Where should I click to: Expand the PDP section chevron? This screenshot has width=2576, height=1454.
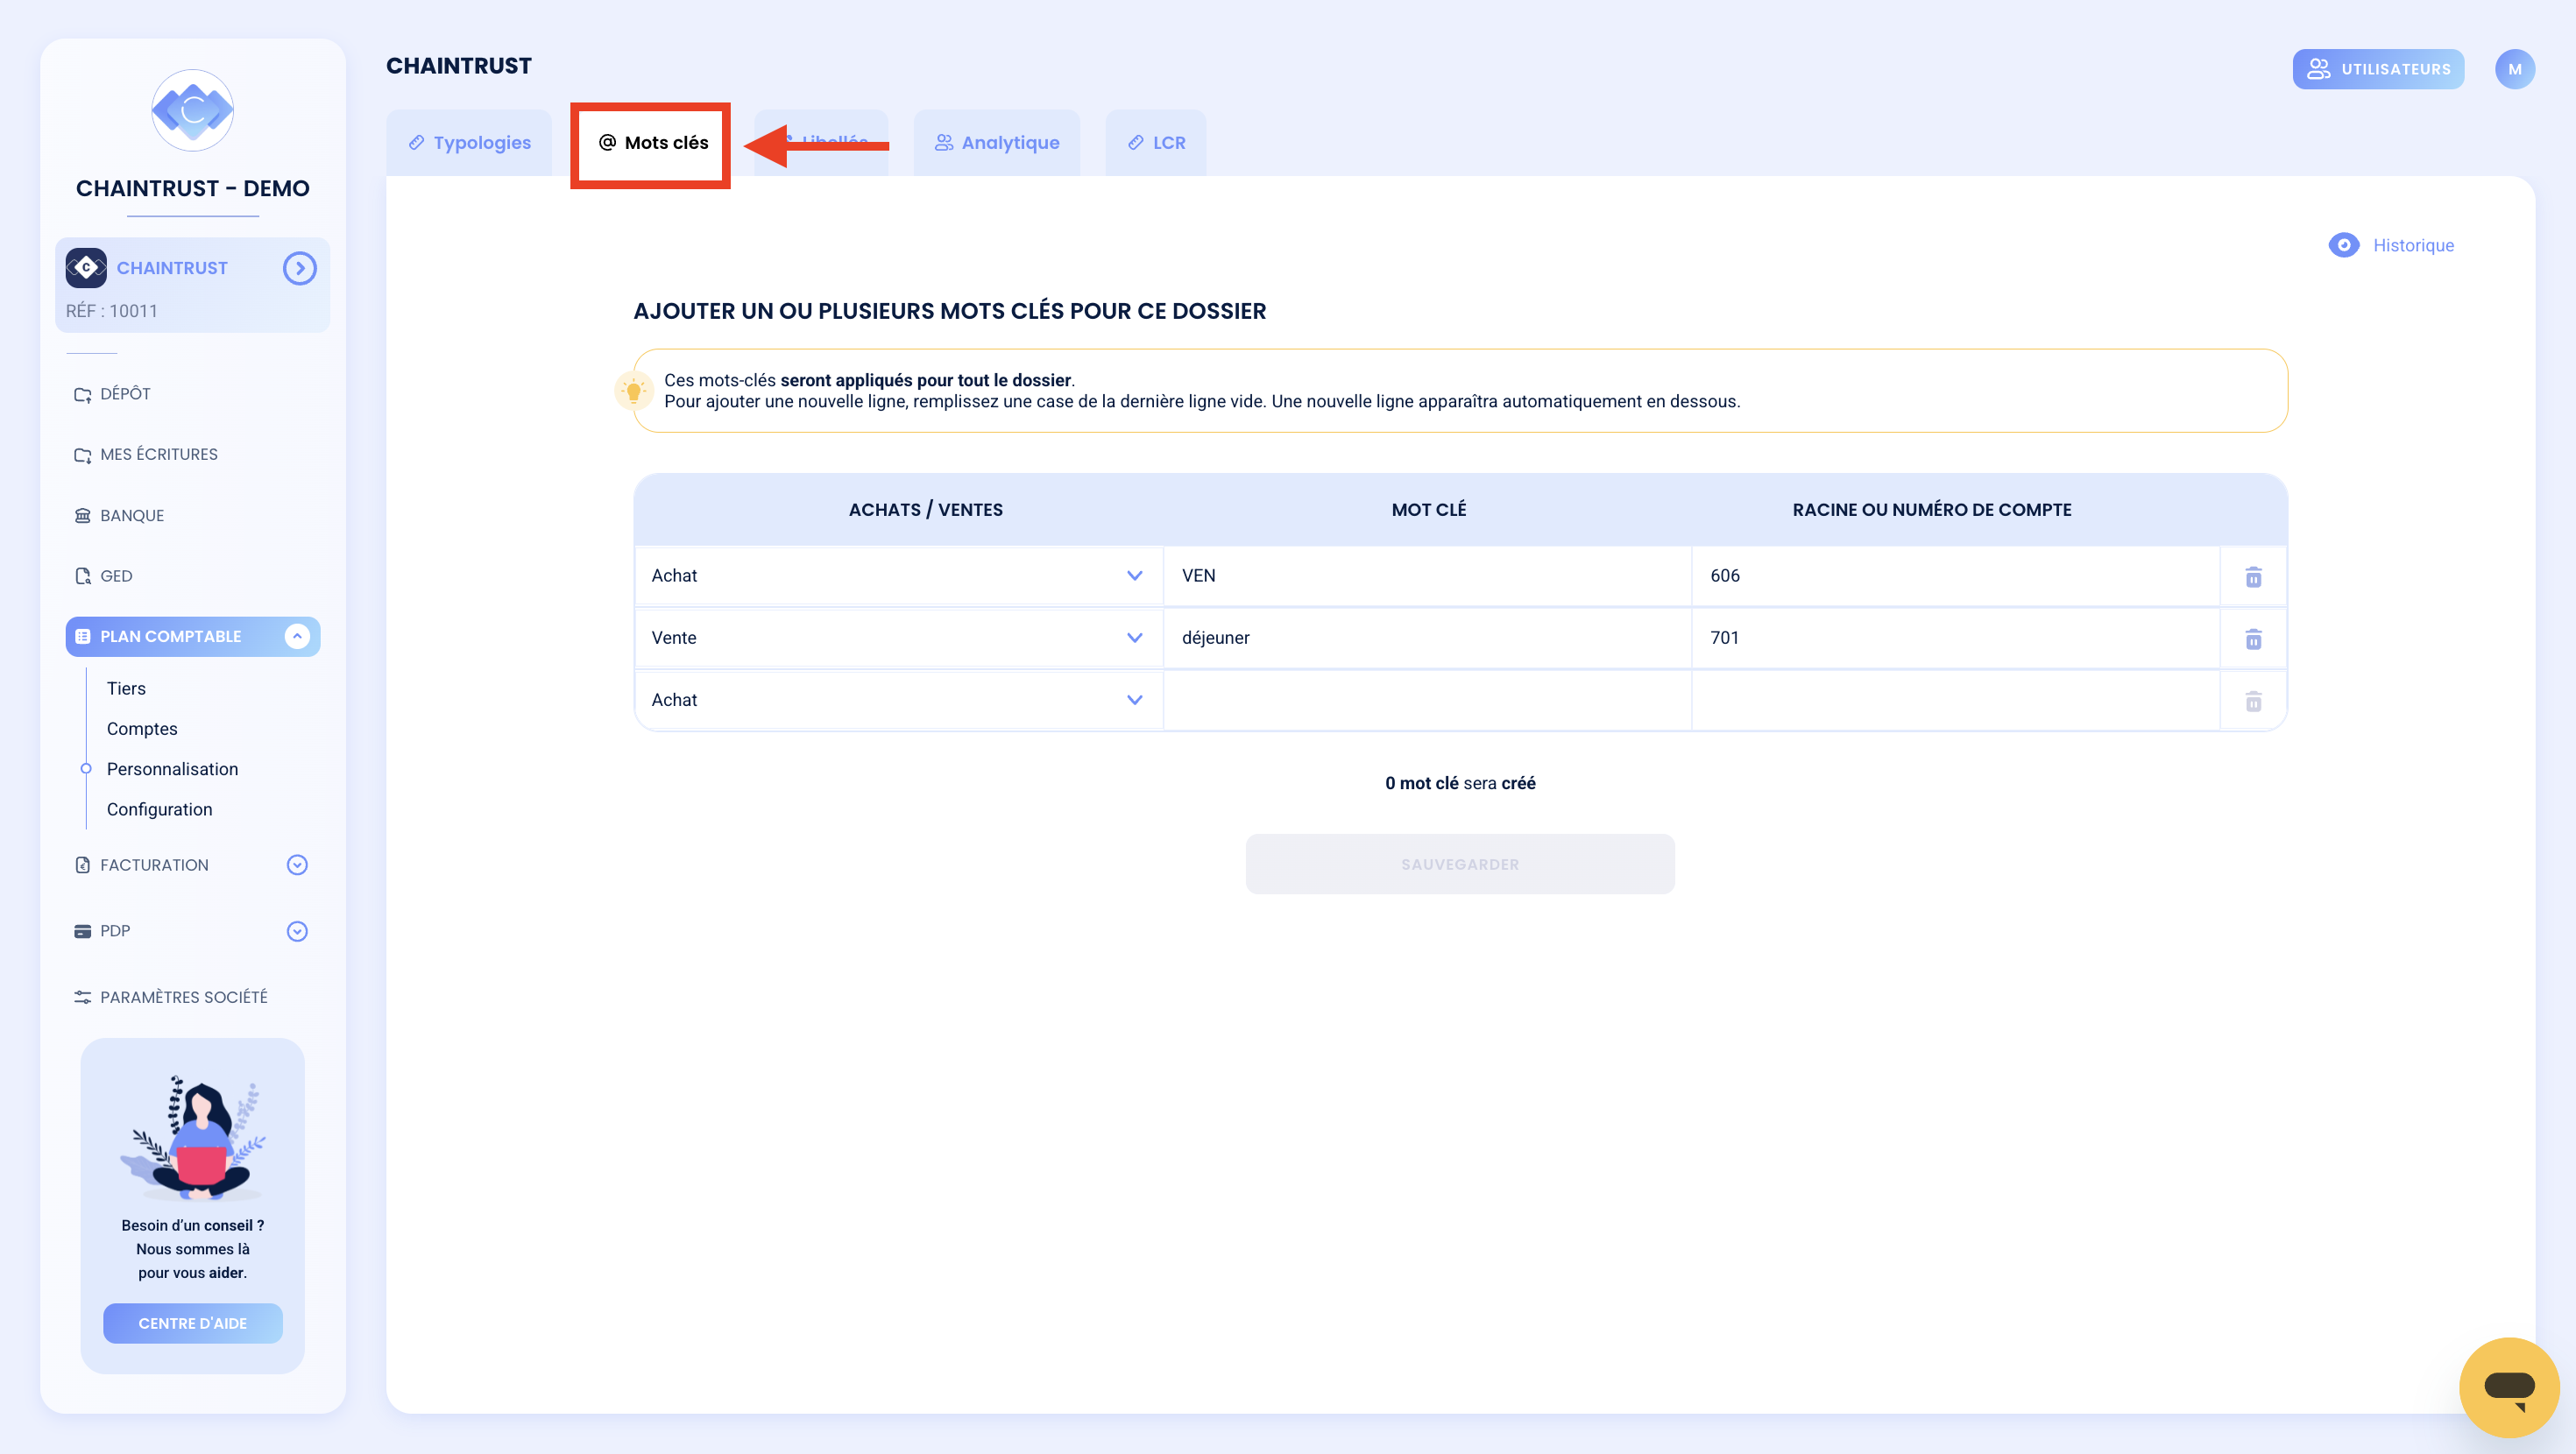[297, 931]
